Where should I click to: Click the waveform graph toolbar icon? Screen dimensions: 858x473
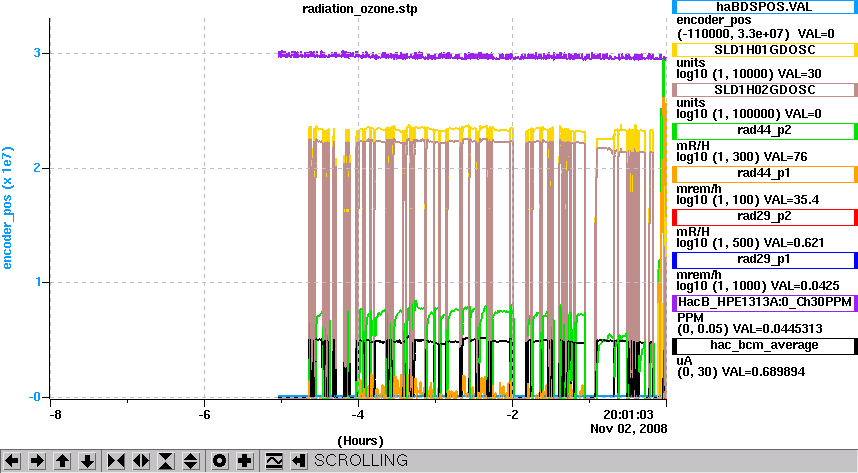tap(274, 461)
